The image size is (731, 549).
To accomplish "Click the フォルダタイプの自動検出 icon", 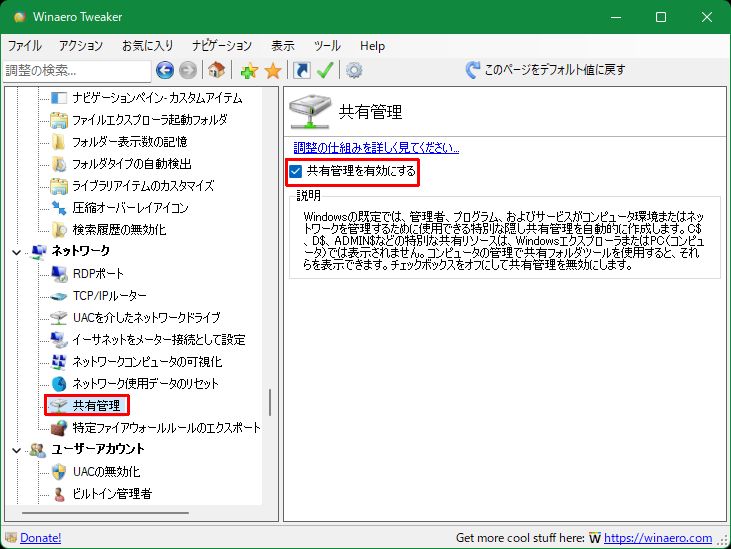I will pos(59,164).
